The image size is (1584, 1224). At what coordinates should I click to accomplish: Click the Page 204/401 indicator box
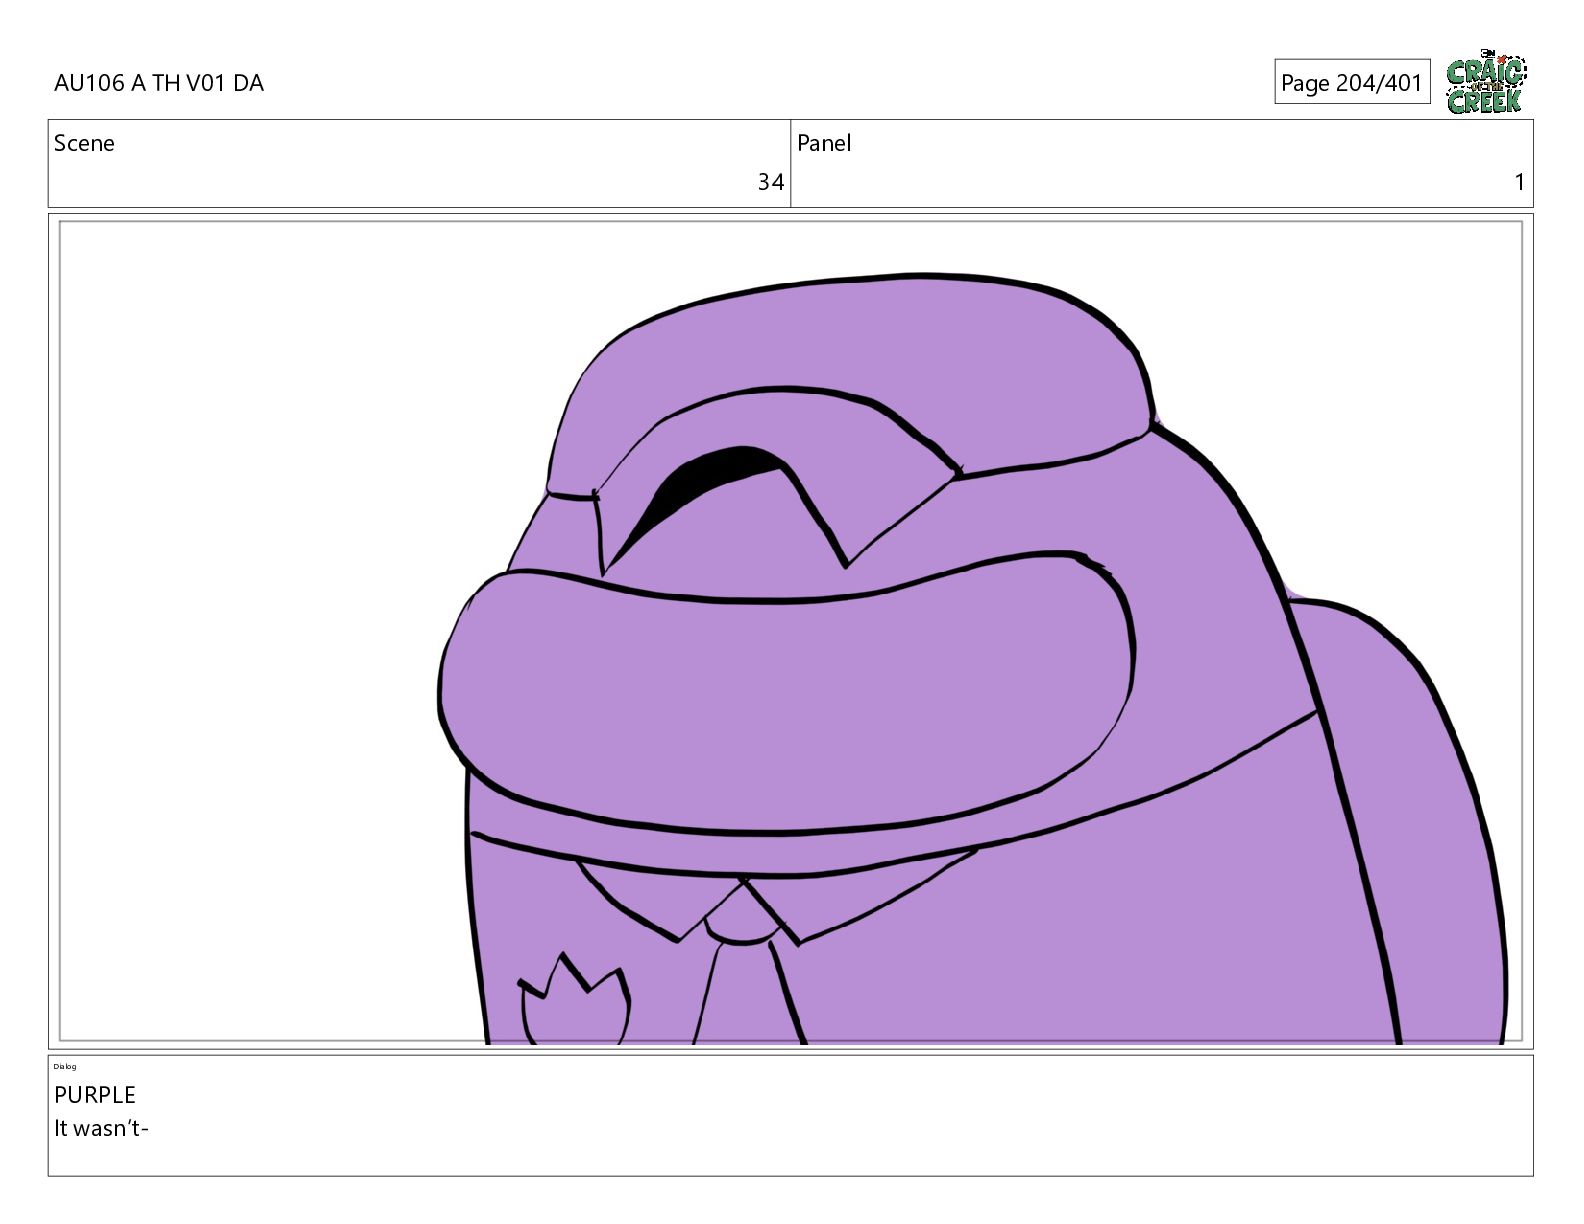click(1352, 82)
